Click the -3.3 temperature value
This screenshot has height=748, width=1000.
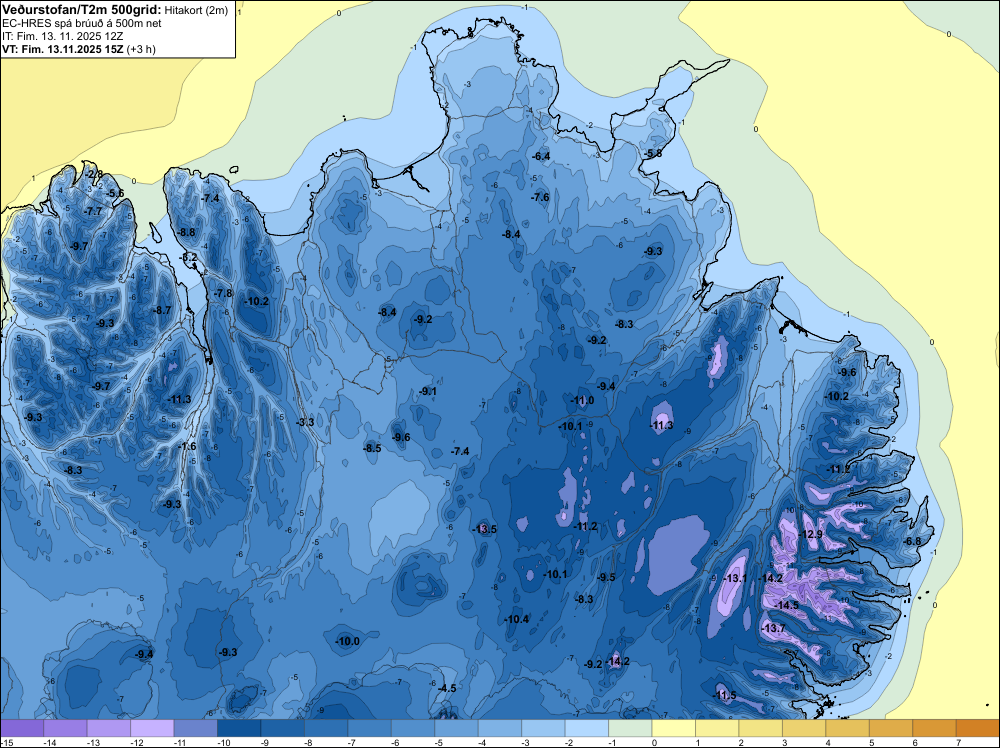pos(305,422)
